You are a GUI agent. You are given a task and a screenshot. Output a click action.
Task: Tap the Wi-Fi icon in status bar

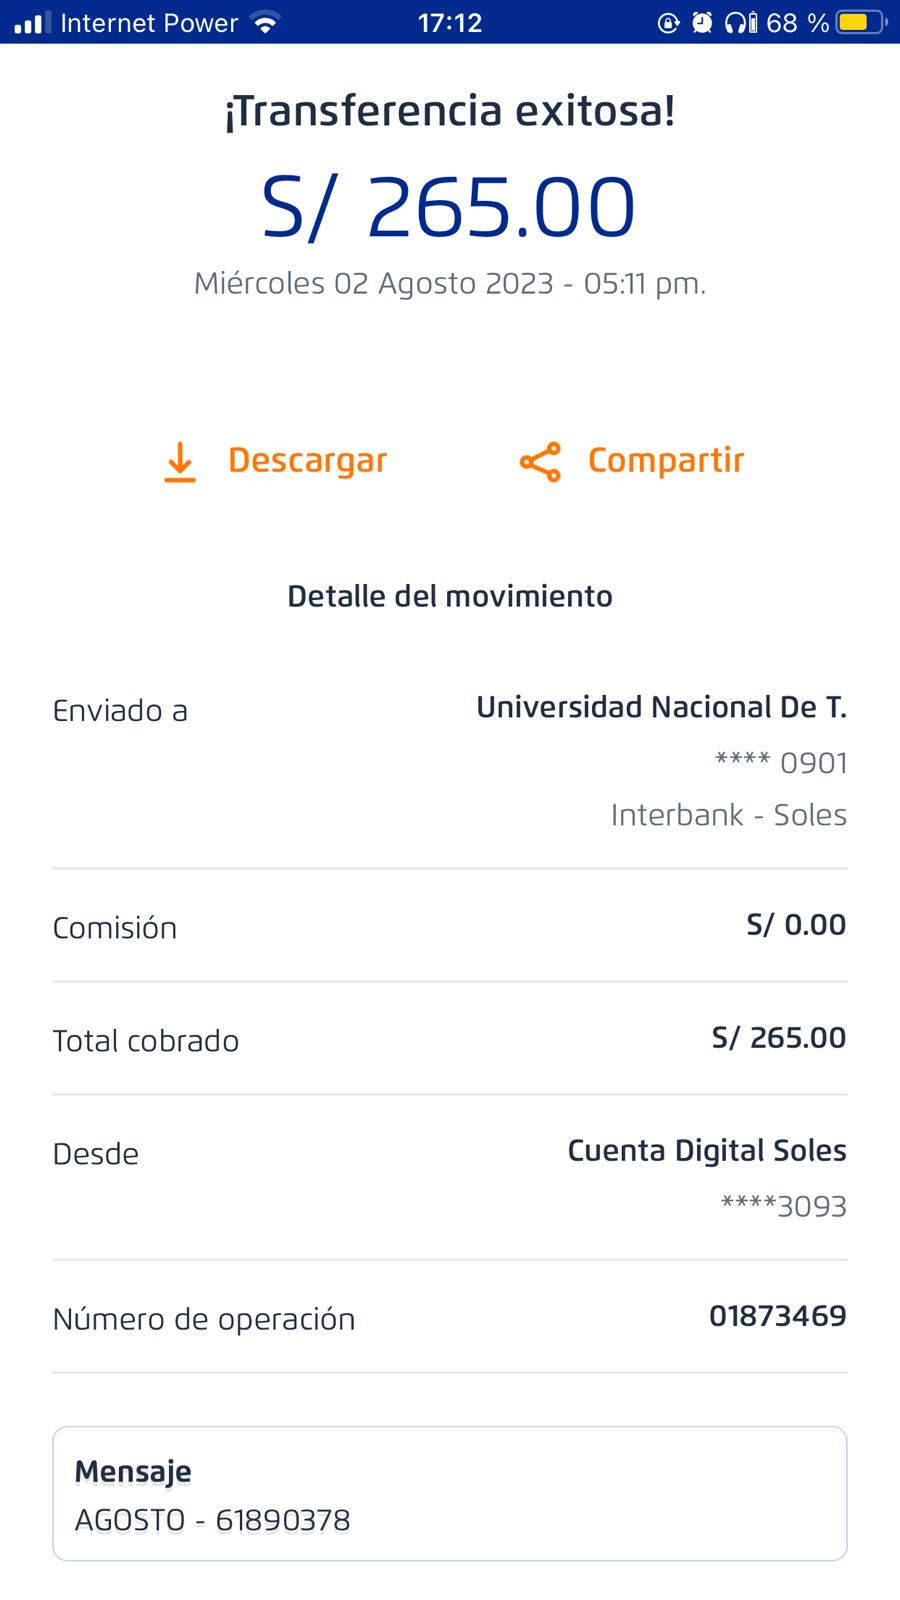(265, 23)
